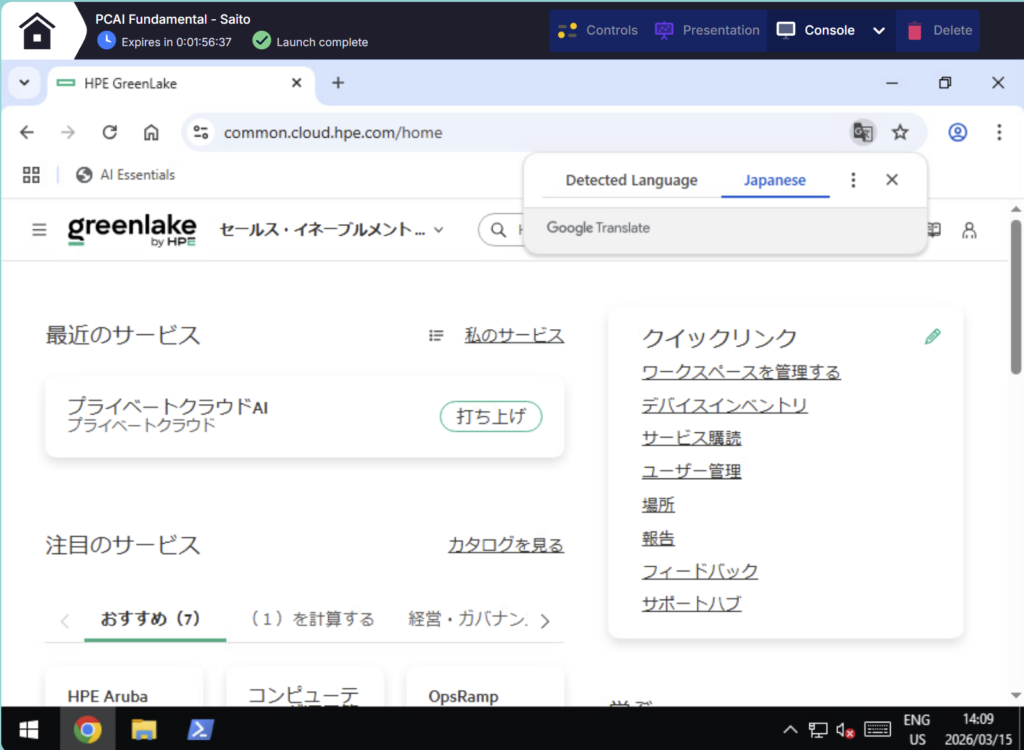Expand the Console dropdown arrow
Screen dimensions: 1024x750
pos(879,30)
